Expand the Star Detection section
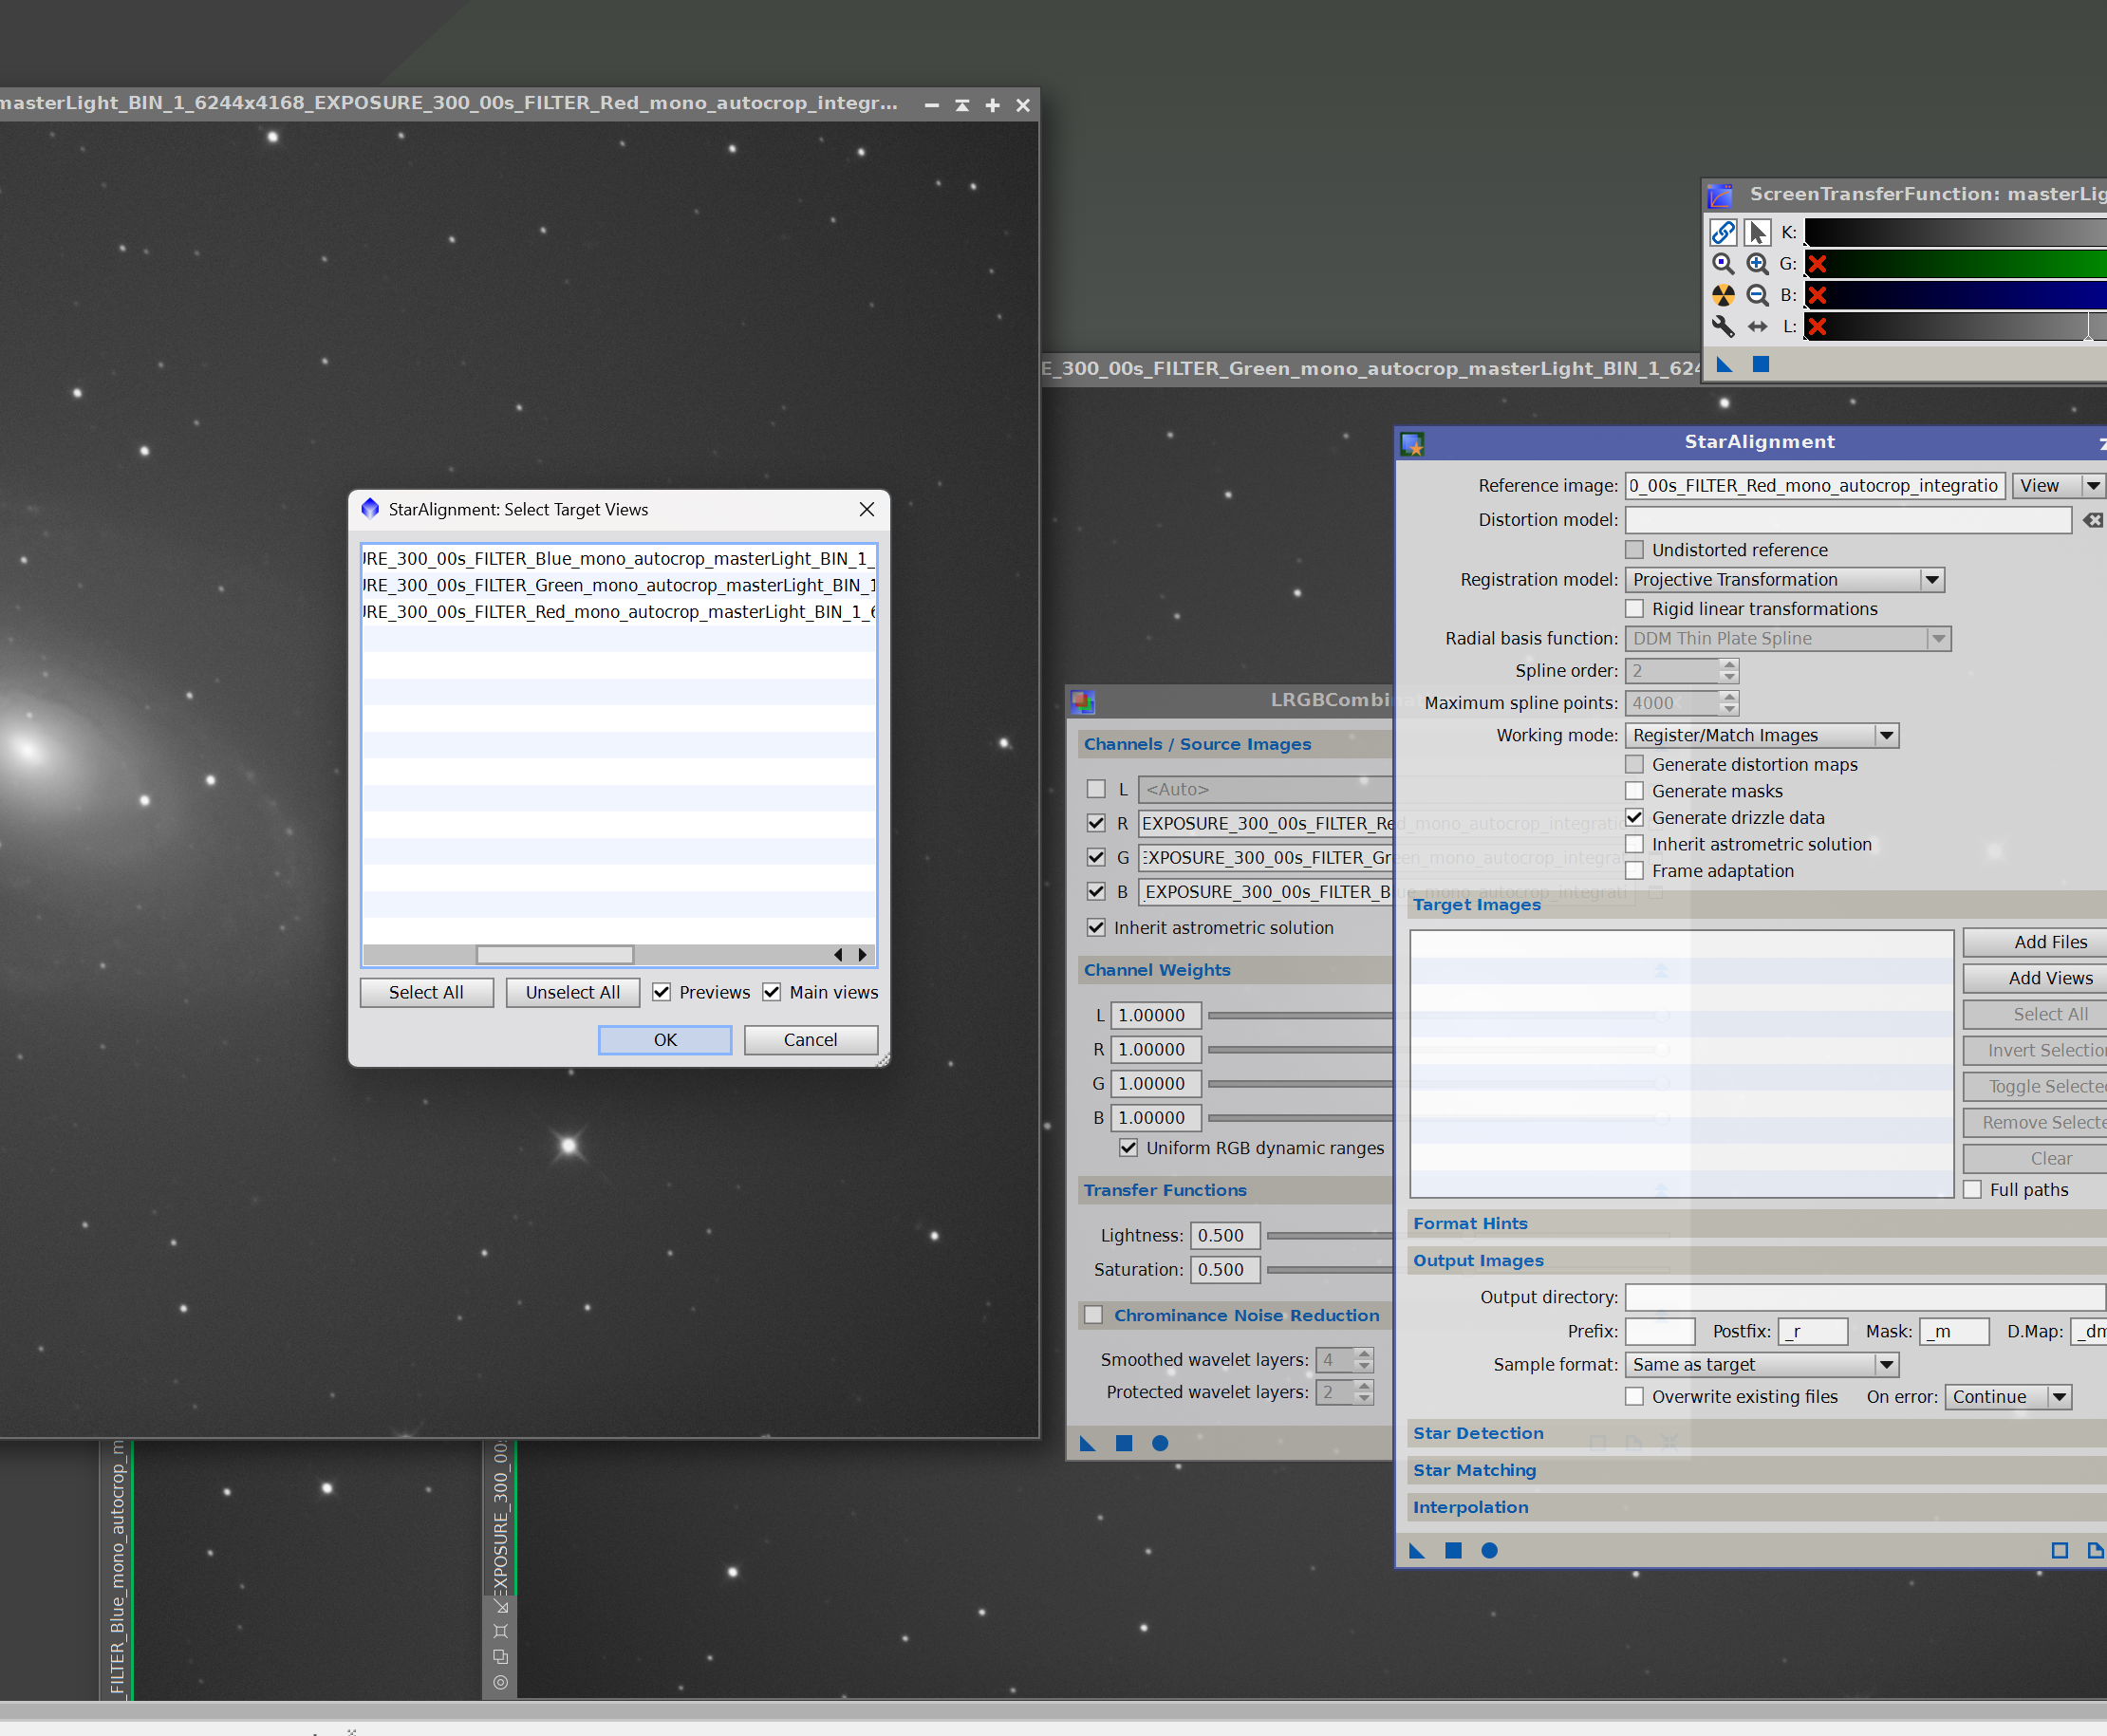 pyautogui.click(x=1478, y=1433)
